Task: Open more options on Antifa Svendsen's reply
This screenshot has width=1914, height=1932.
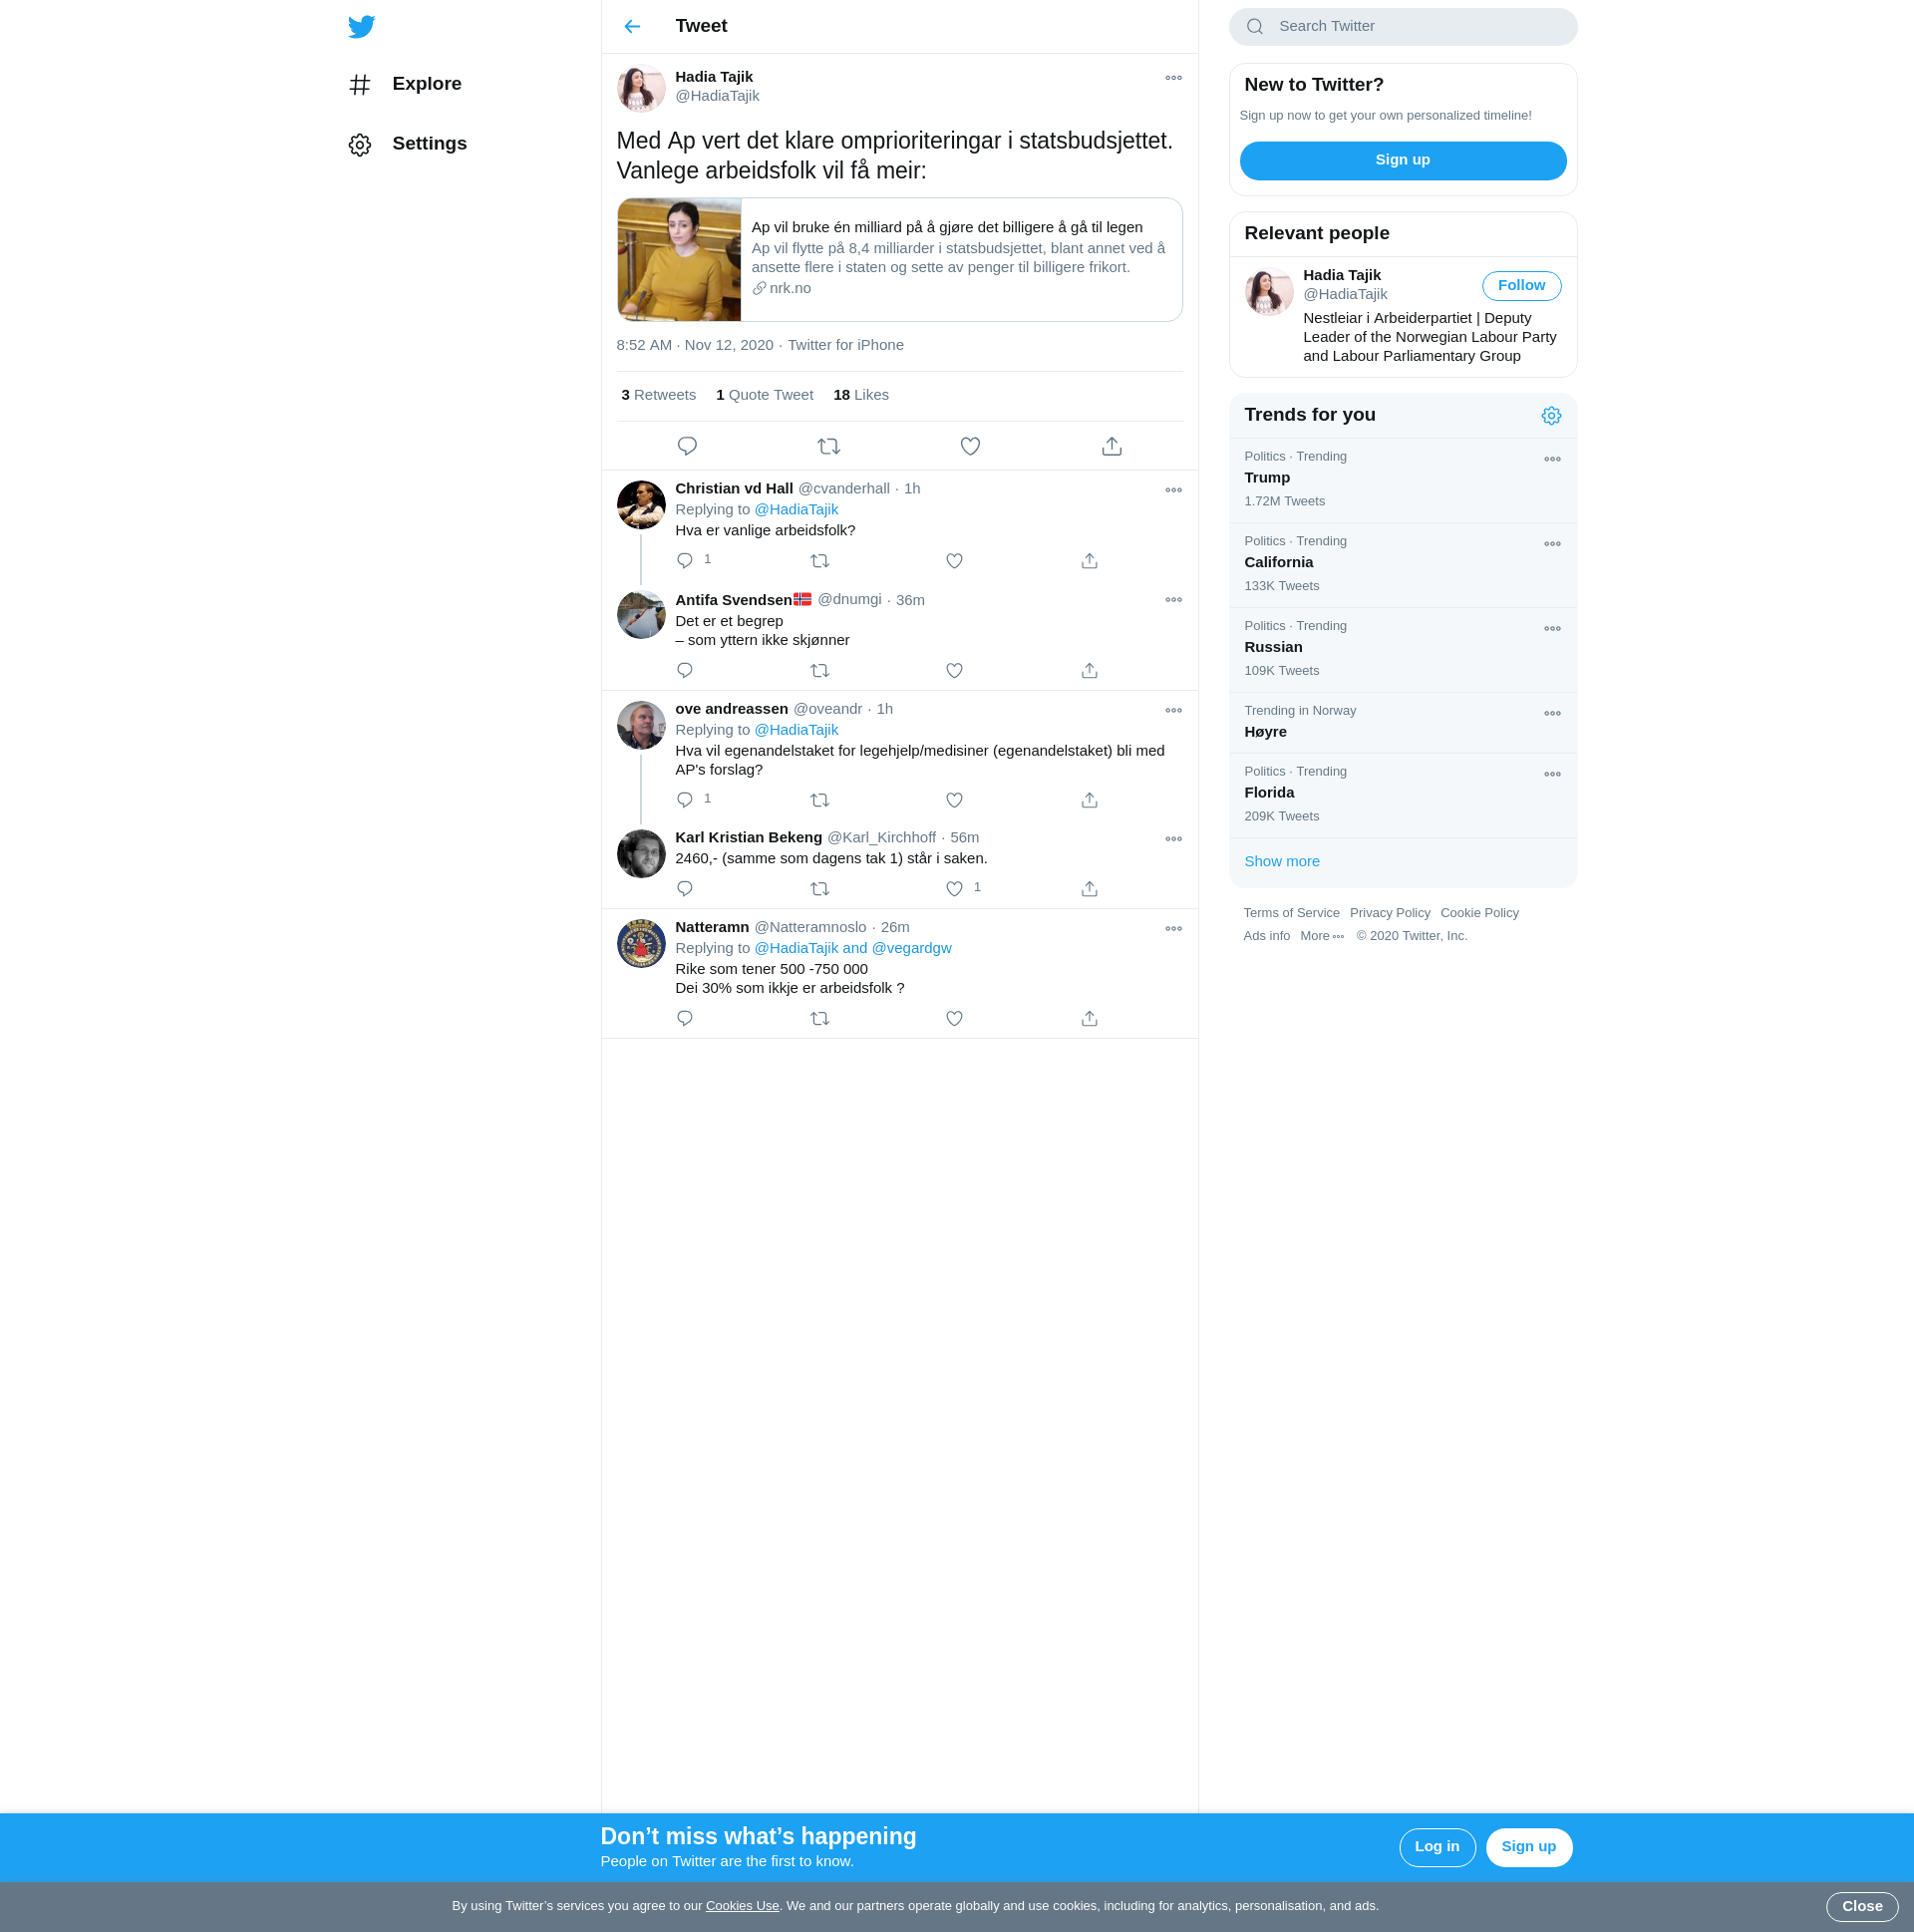Action: pos(1173,600)
